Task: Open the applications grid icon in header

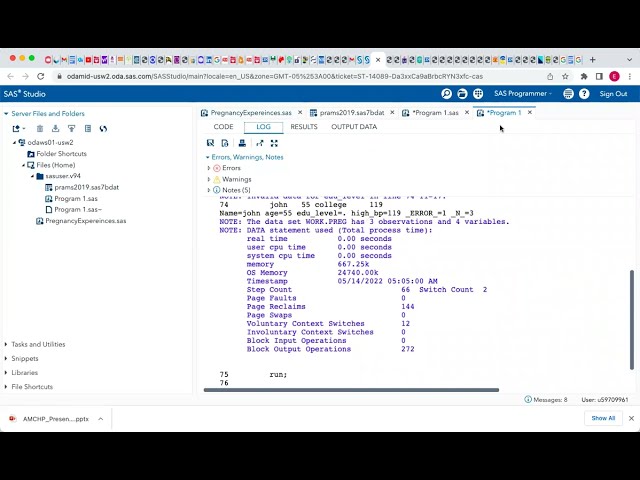Action: [478, 94]
